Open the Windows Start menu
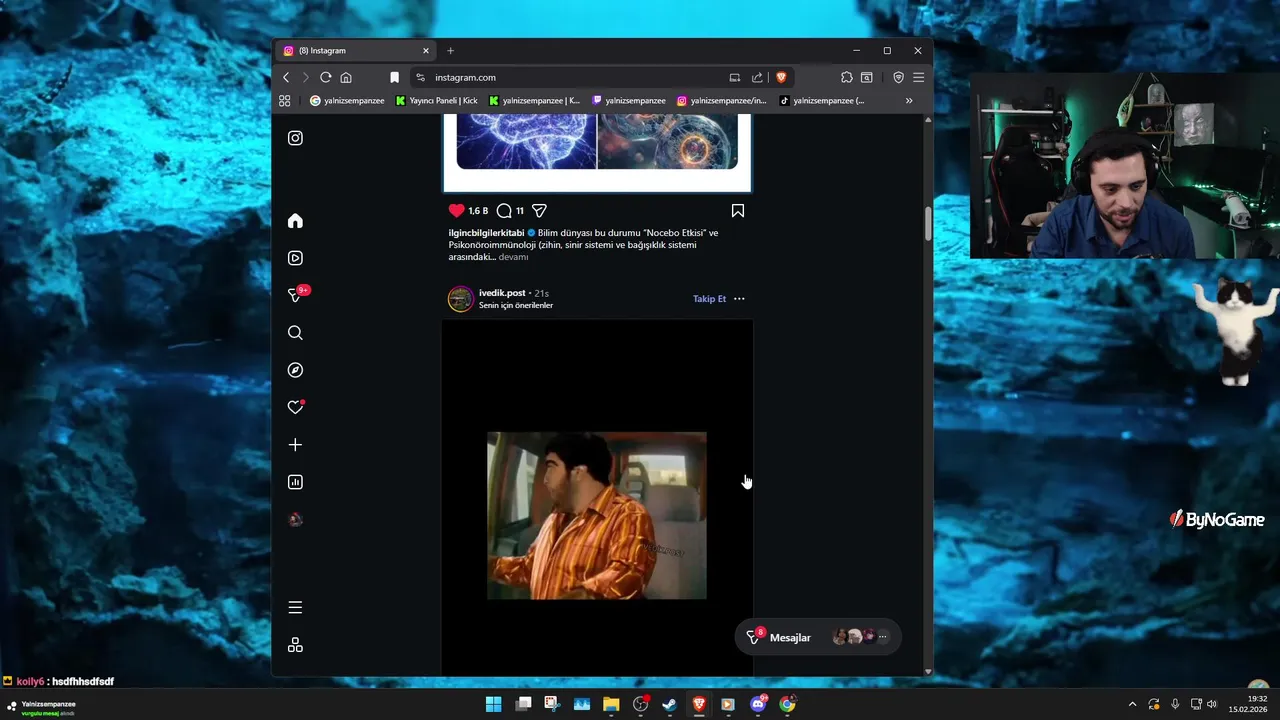 tap(494, 704)
